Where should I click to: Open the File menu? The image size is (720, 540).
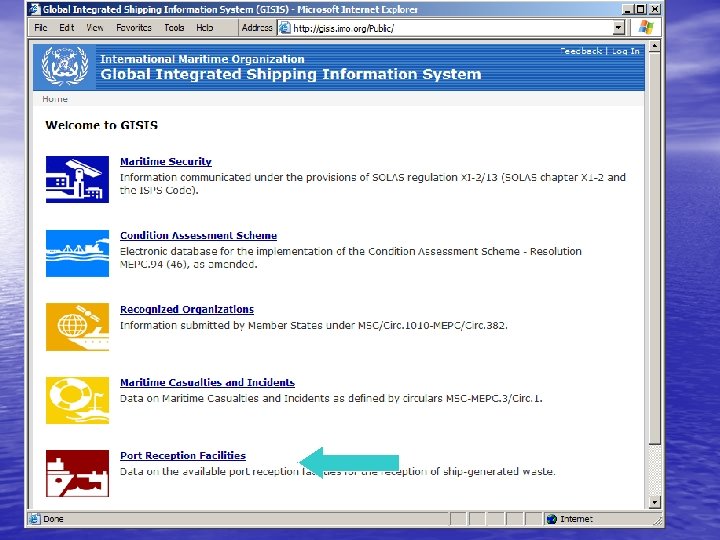pyautogui.click(x=41, y=28)
